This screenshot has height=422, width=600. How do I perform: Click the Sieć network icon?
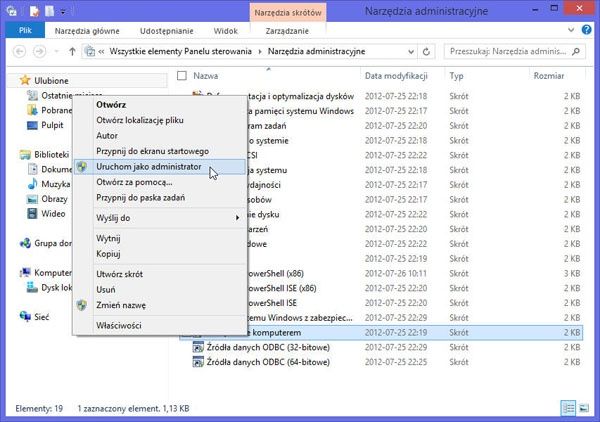click(x=25, y=316)
